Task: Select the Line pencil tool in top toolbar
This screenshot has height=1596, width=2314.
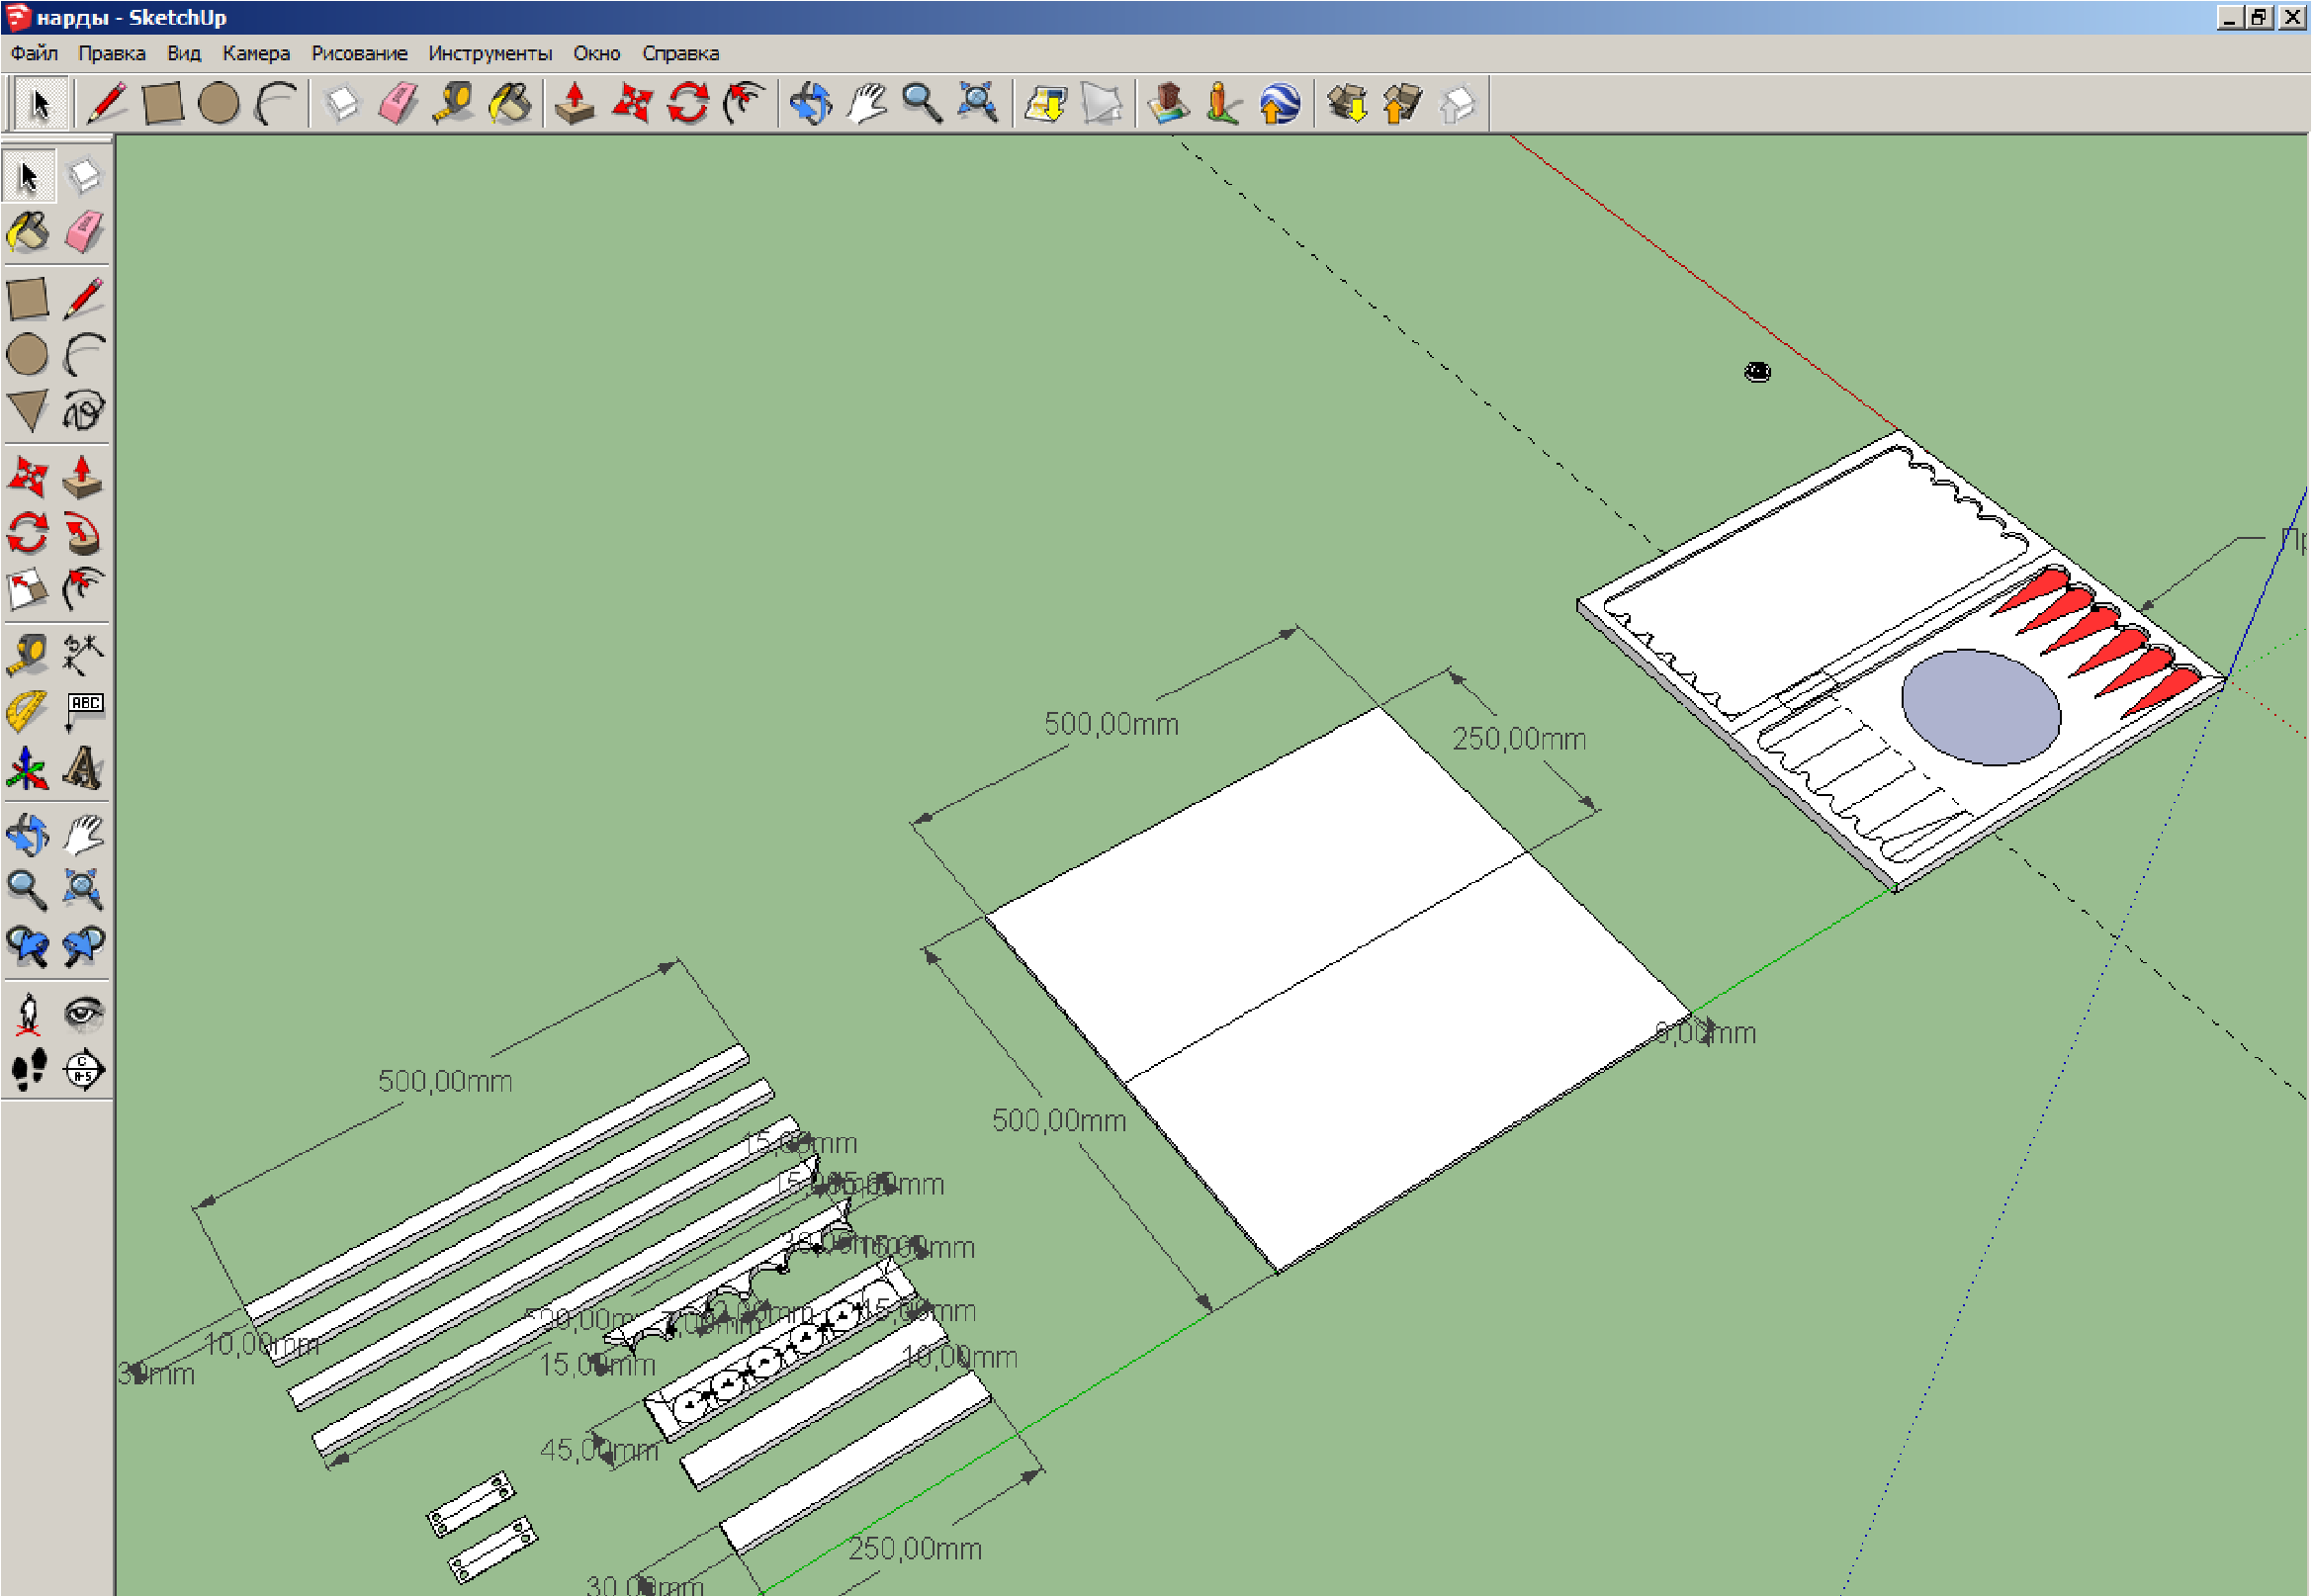Action: [107, 103]
